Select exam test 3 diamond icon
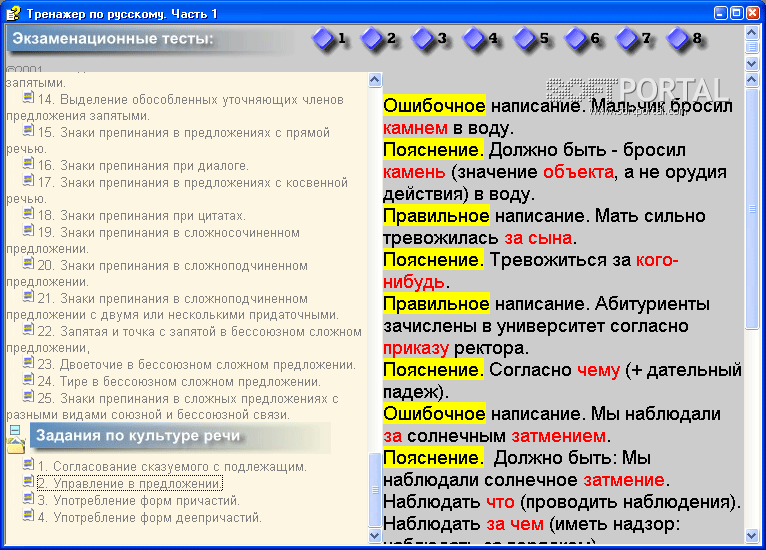 point(424,39)
